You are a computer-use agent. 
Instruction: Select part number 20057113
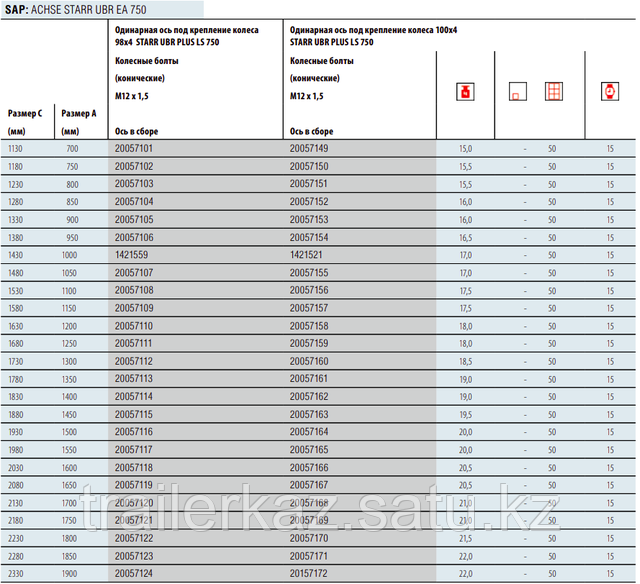coord(134,379)
